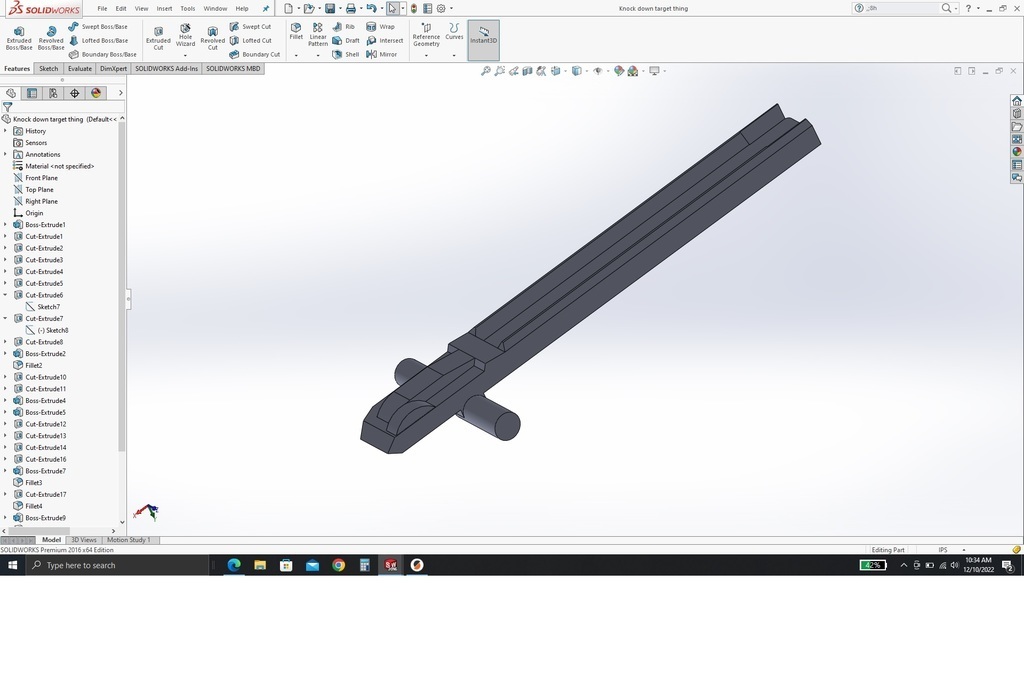
Task: Open the PropertyManager tab
Action: pyautogui.click(x=32, y=93)
